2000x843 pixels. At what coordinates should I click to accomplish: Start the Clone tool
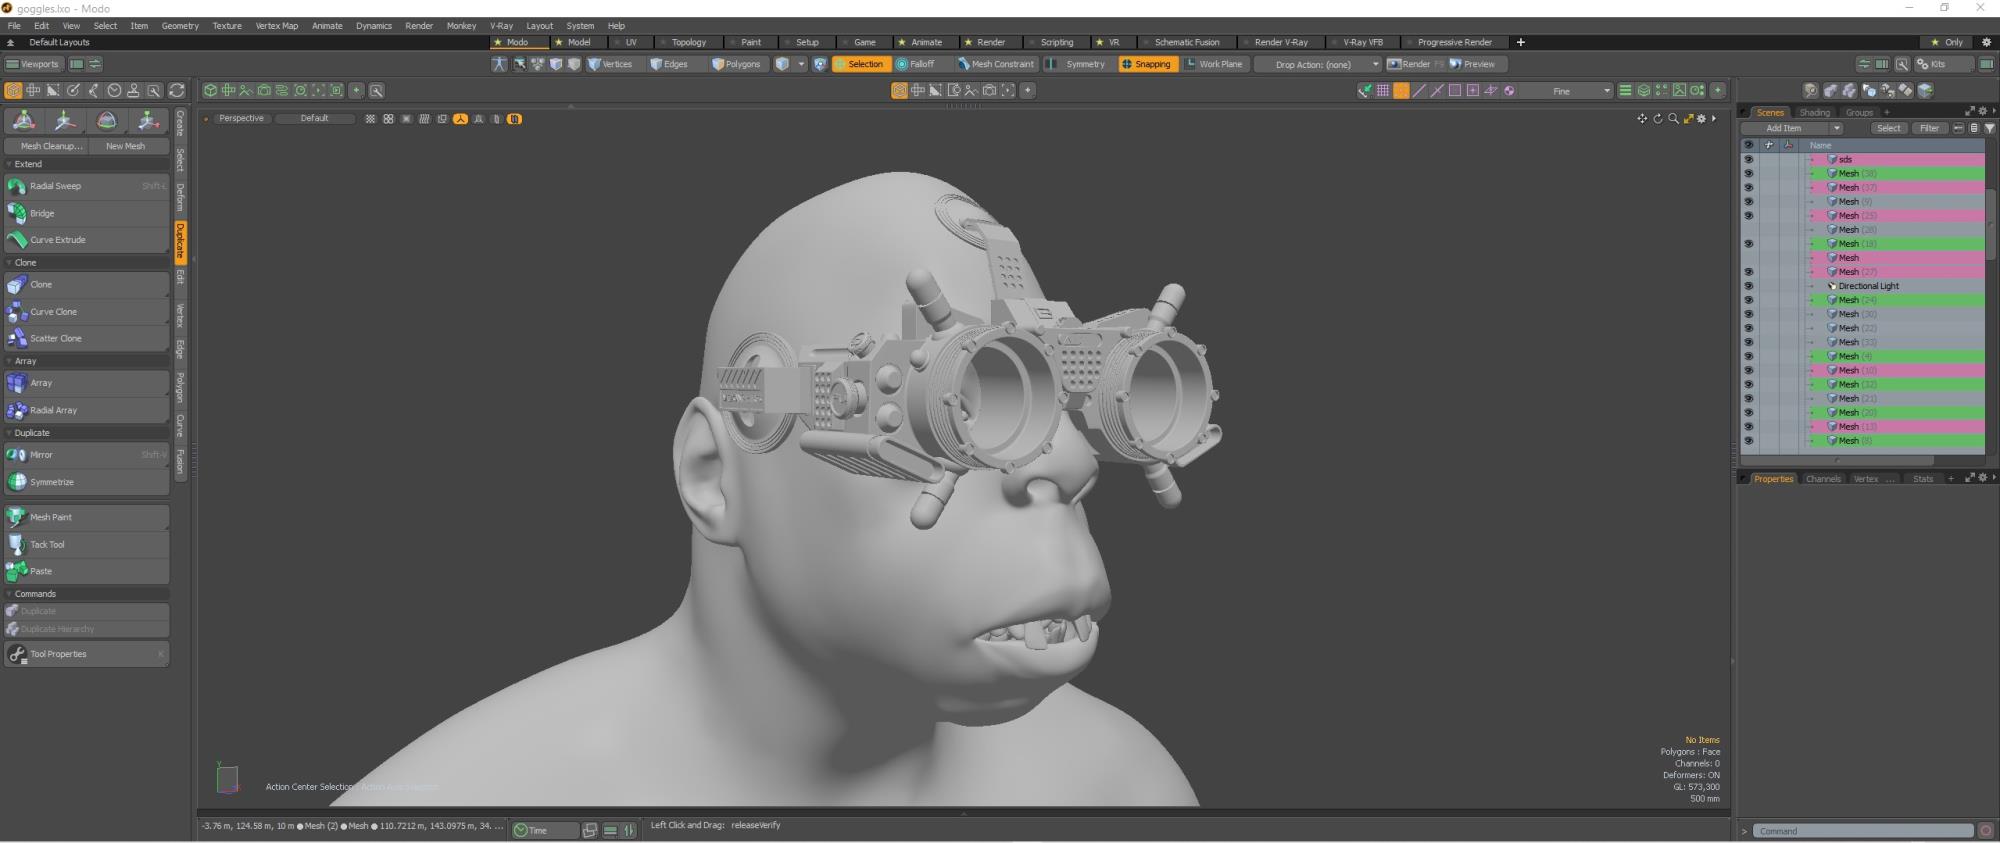click(86, 285)
